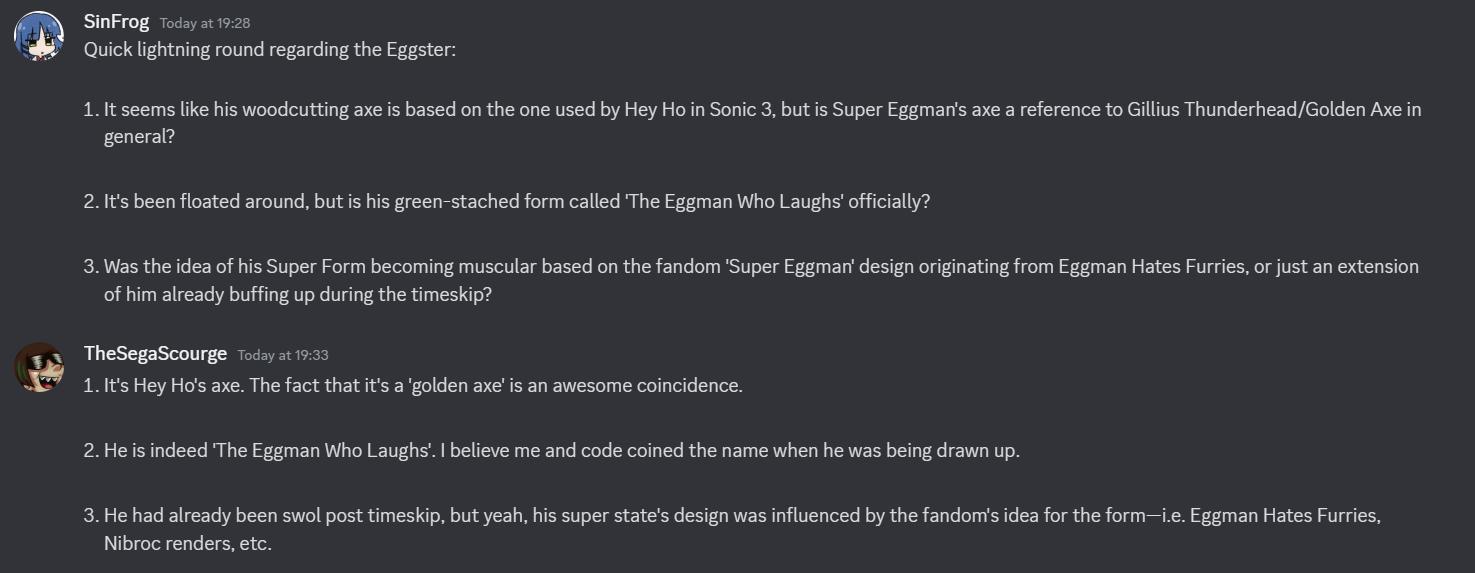The image size is (1475, 573).
Task: Open TheSegaScourge's avatar picture
Action: coord(39,367)
